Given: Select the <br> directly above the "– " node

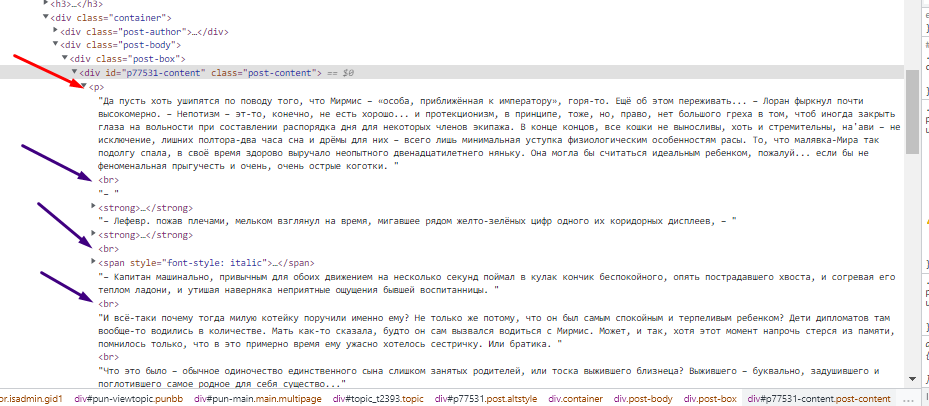Looking at the screenshot, I should [108, 180].
